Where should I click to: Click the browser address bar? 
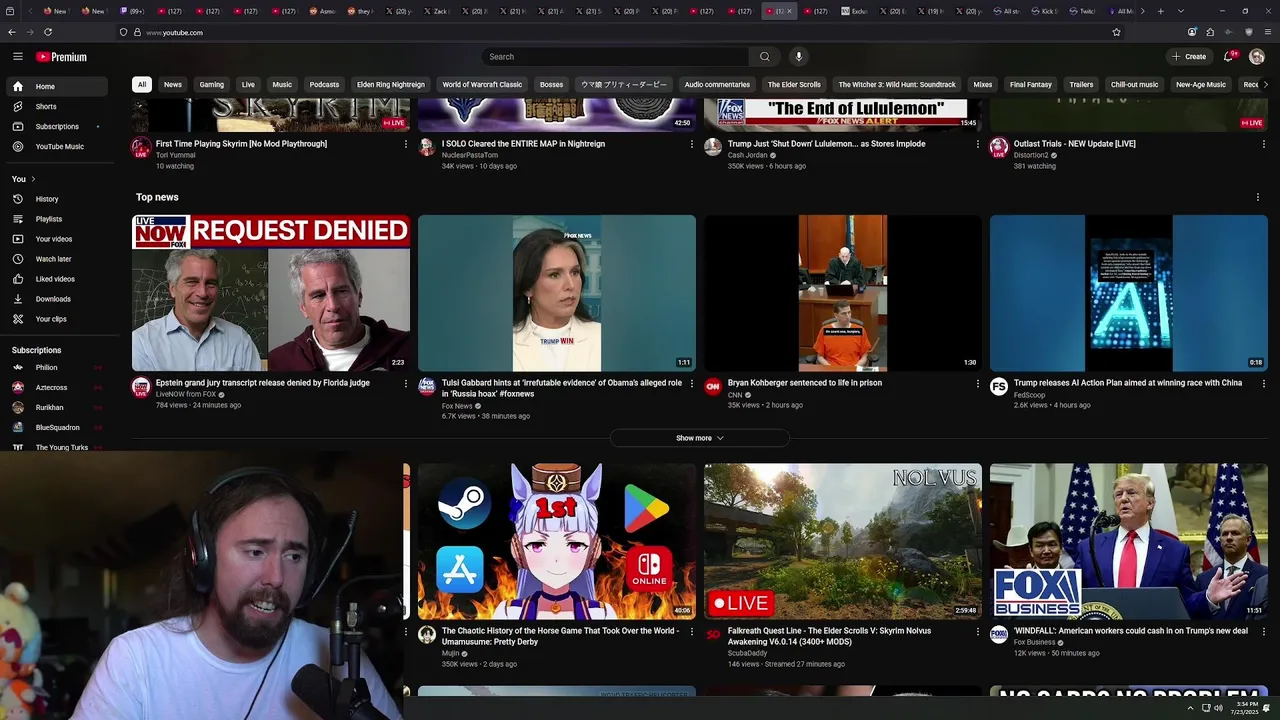620,32
